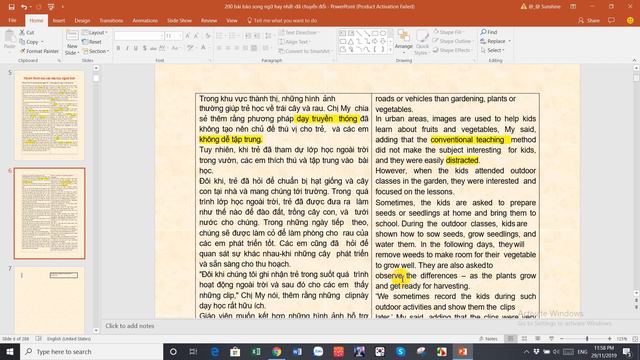Open Shape Effects icon
Image resolution: width=640 pixels, height=360 pixels.
pos(436,50)
